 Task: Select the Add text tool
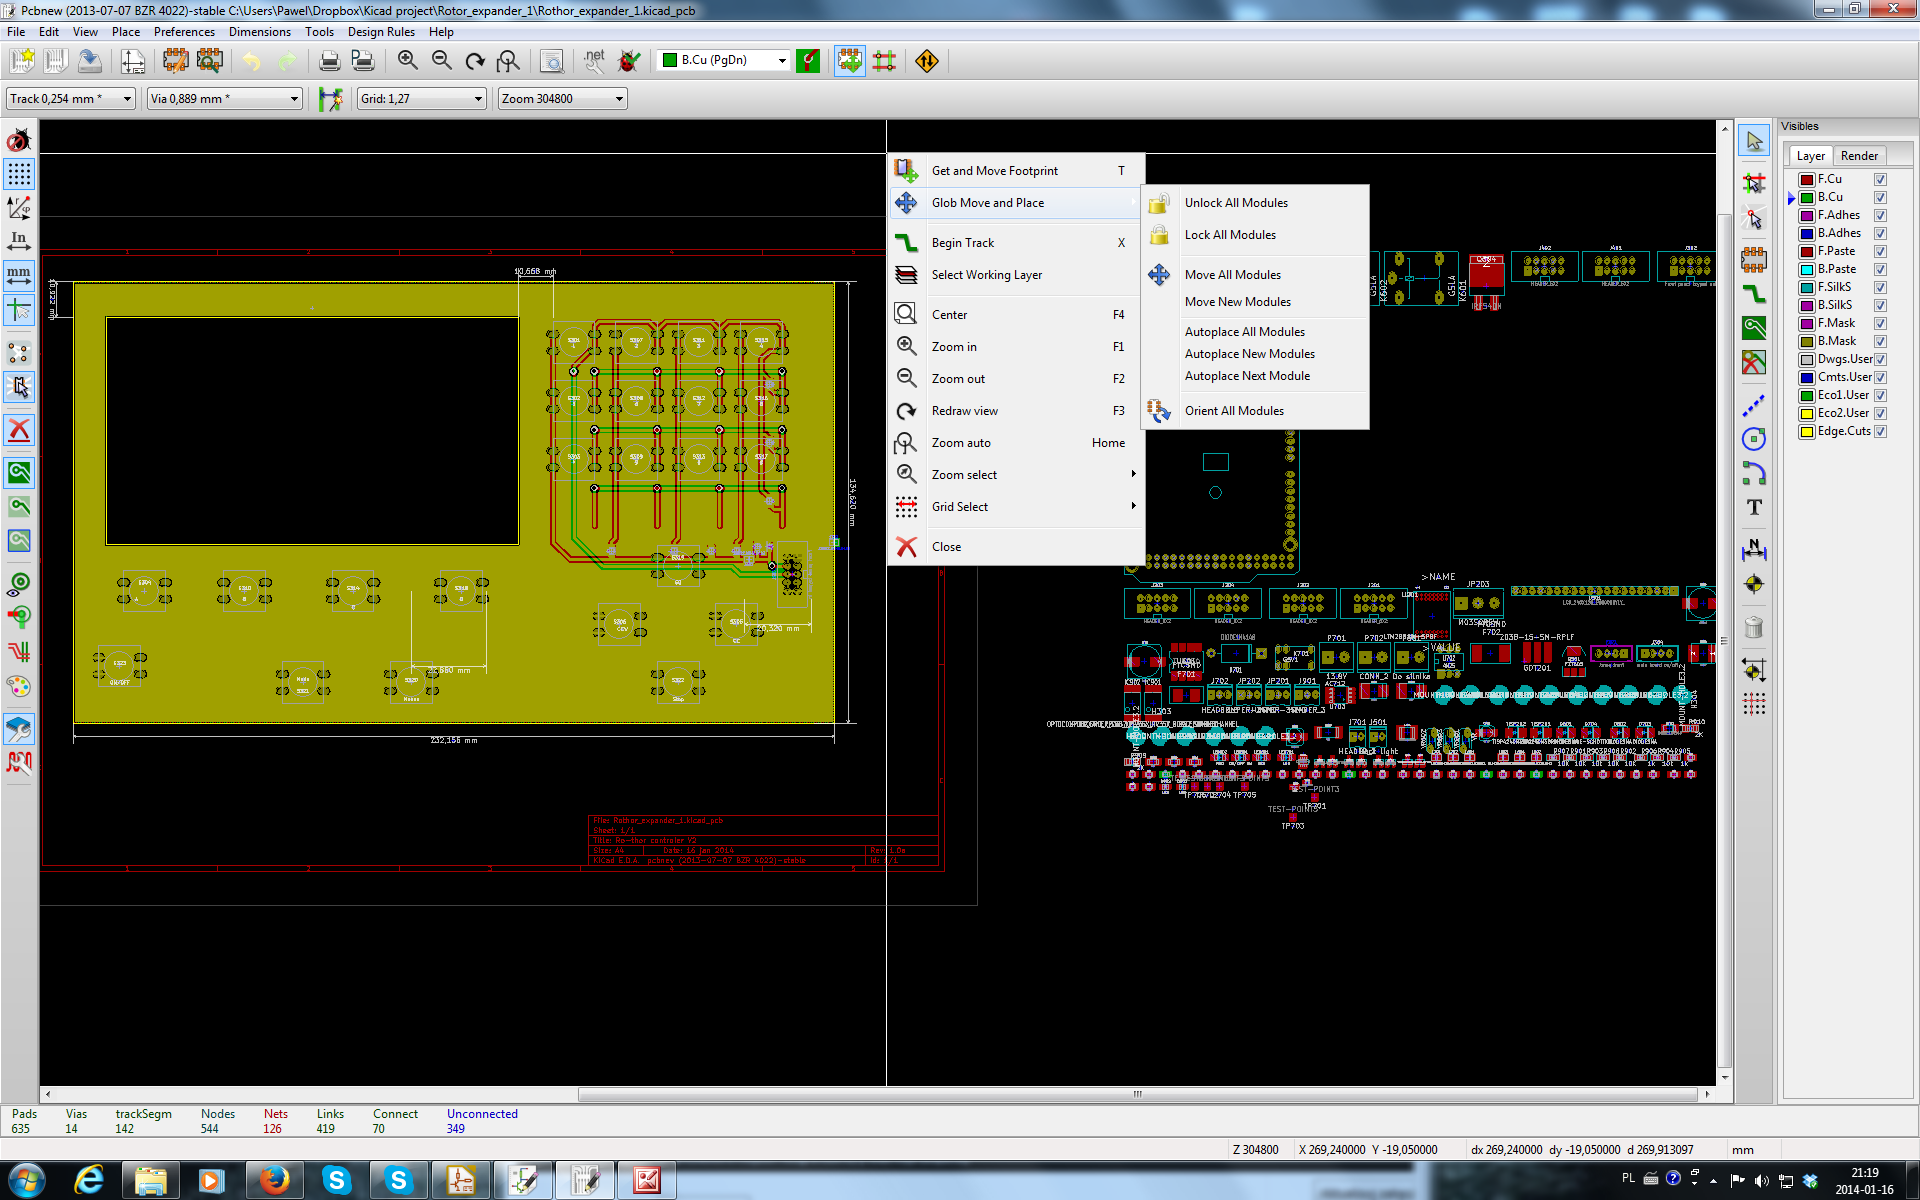[x=1754, y=508]
